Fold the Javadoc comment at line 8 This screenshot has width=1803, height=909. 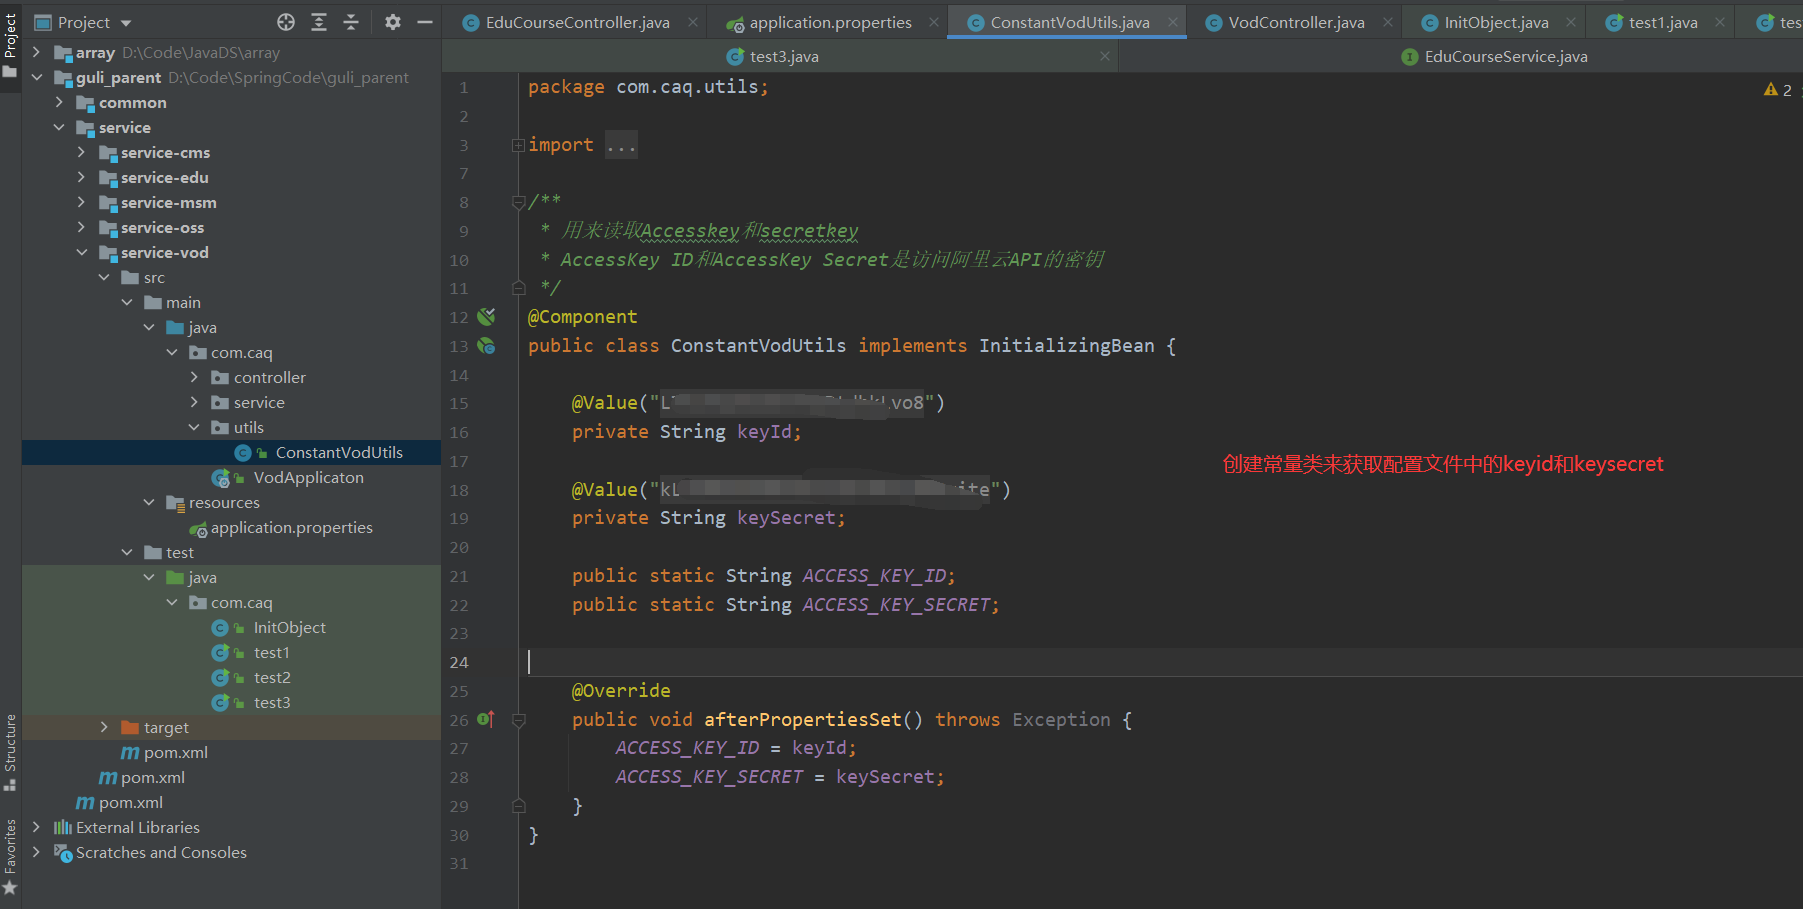518,202
